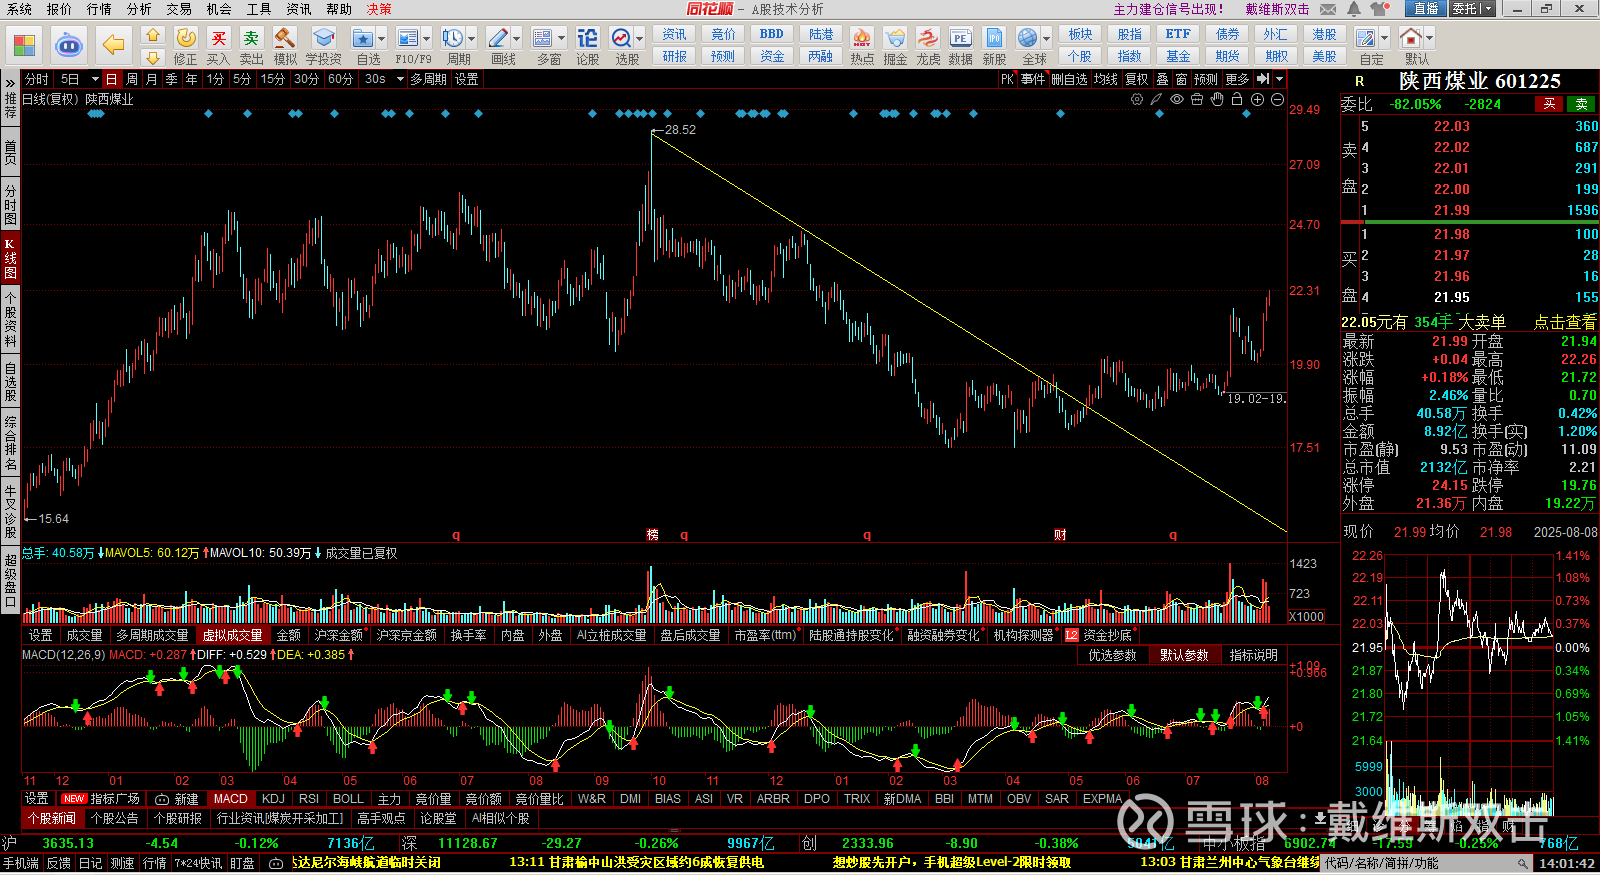The image size is (1600, 875).
Task: Expand the 30s period dropdown arrow
Action: (400, 79)
